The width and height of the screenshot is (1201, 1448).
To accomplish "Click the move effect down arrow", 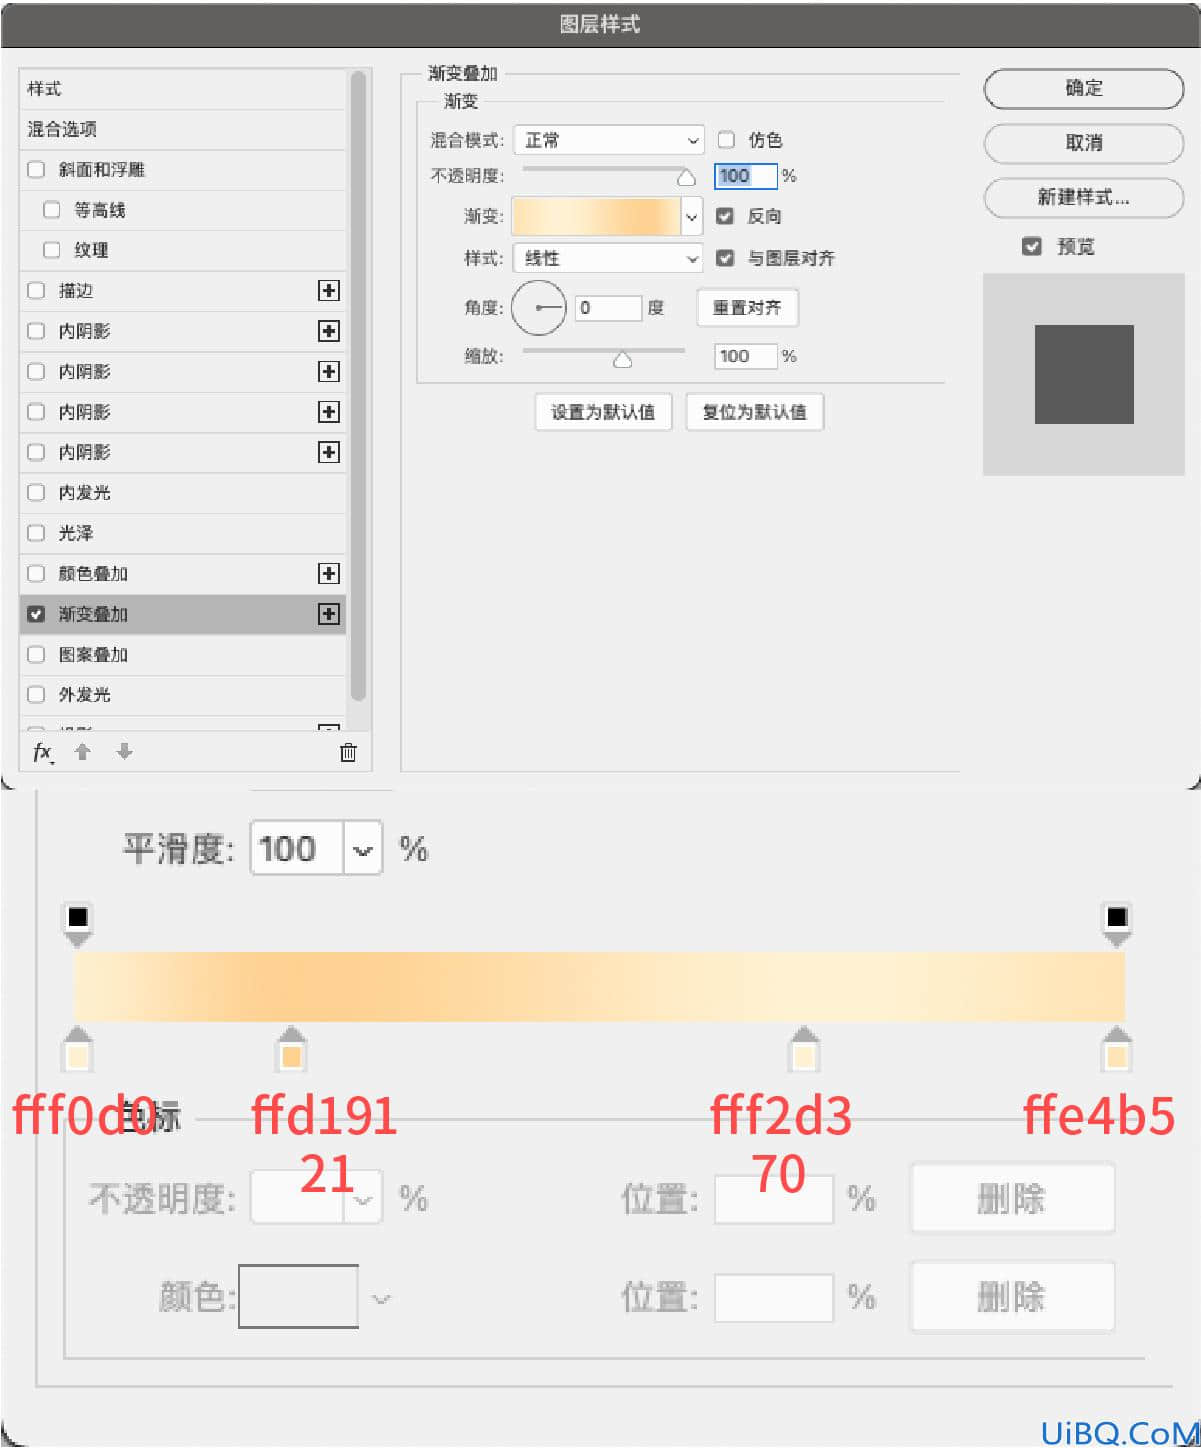I will click(124, 752).
